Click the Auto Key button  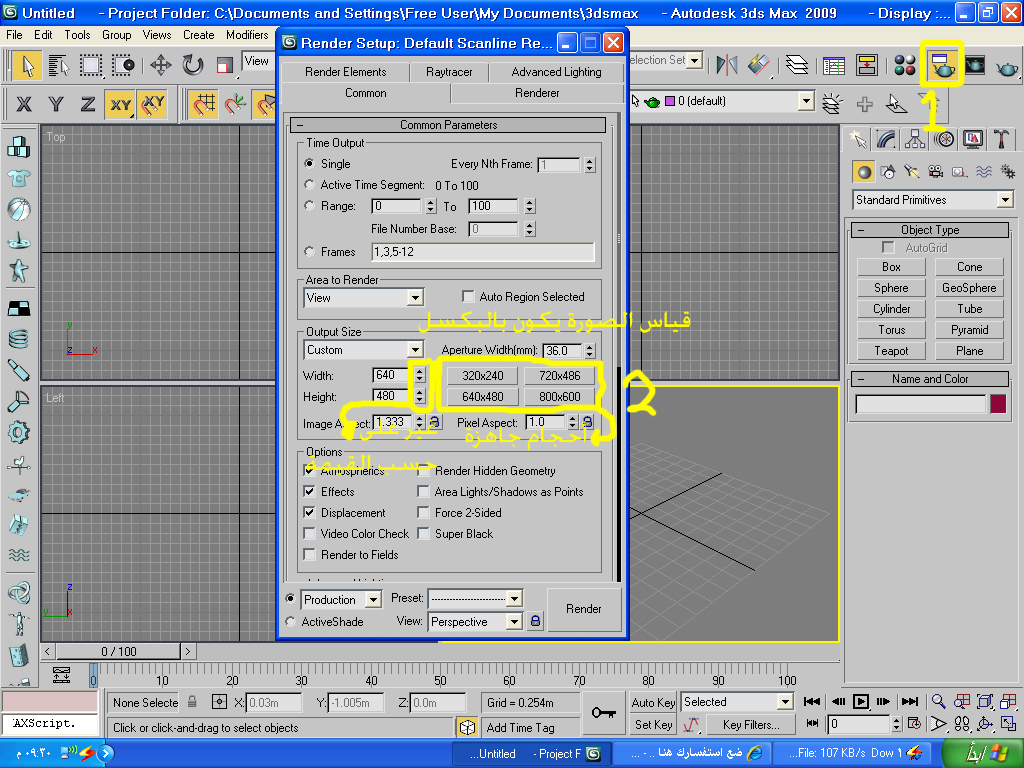(x=653, y=702)
